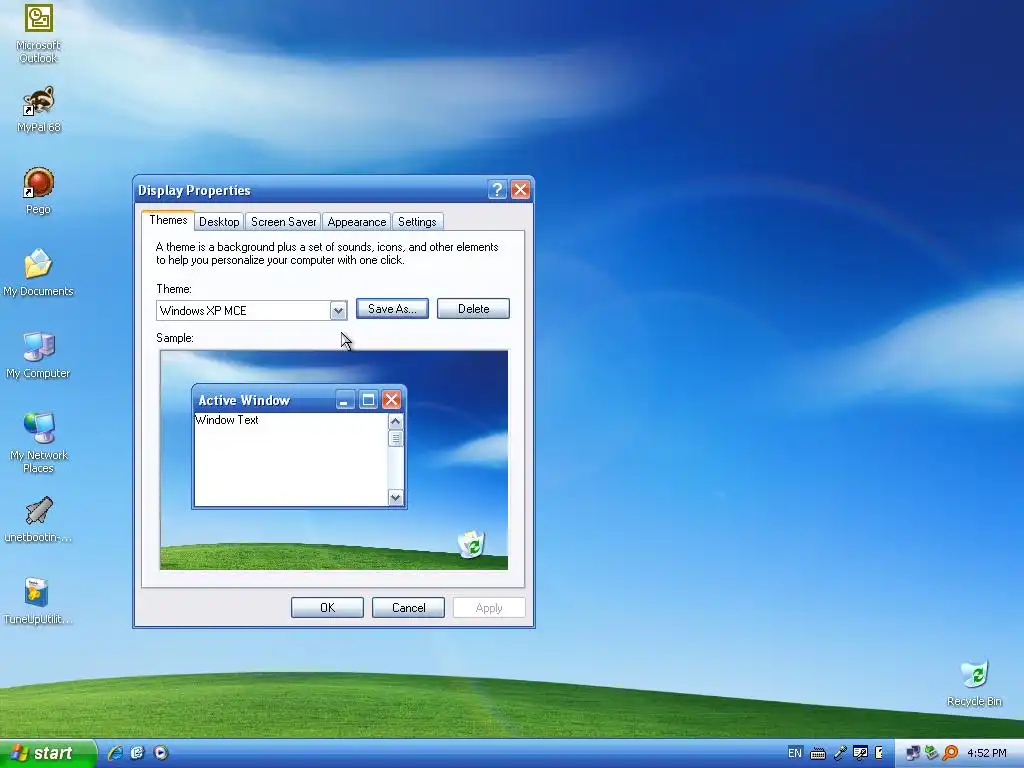The height and width of the screenshot is (768, 1024).
Task: Select the MyPal 68 desktop shortcut
Action: tap(39, 109)
